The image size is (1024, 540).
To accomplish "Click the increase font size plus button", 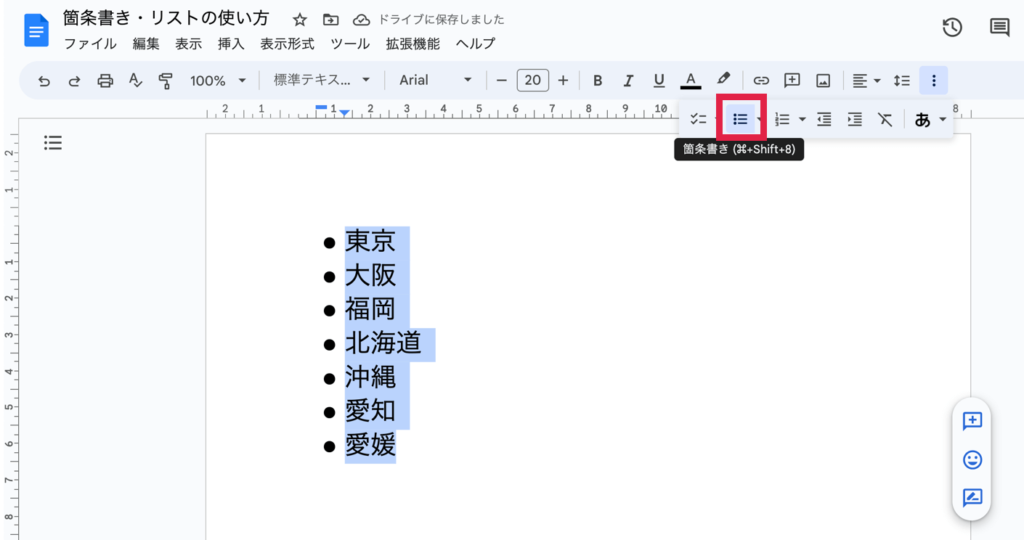I will click(563, 81).
